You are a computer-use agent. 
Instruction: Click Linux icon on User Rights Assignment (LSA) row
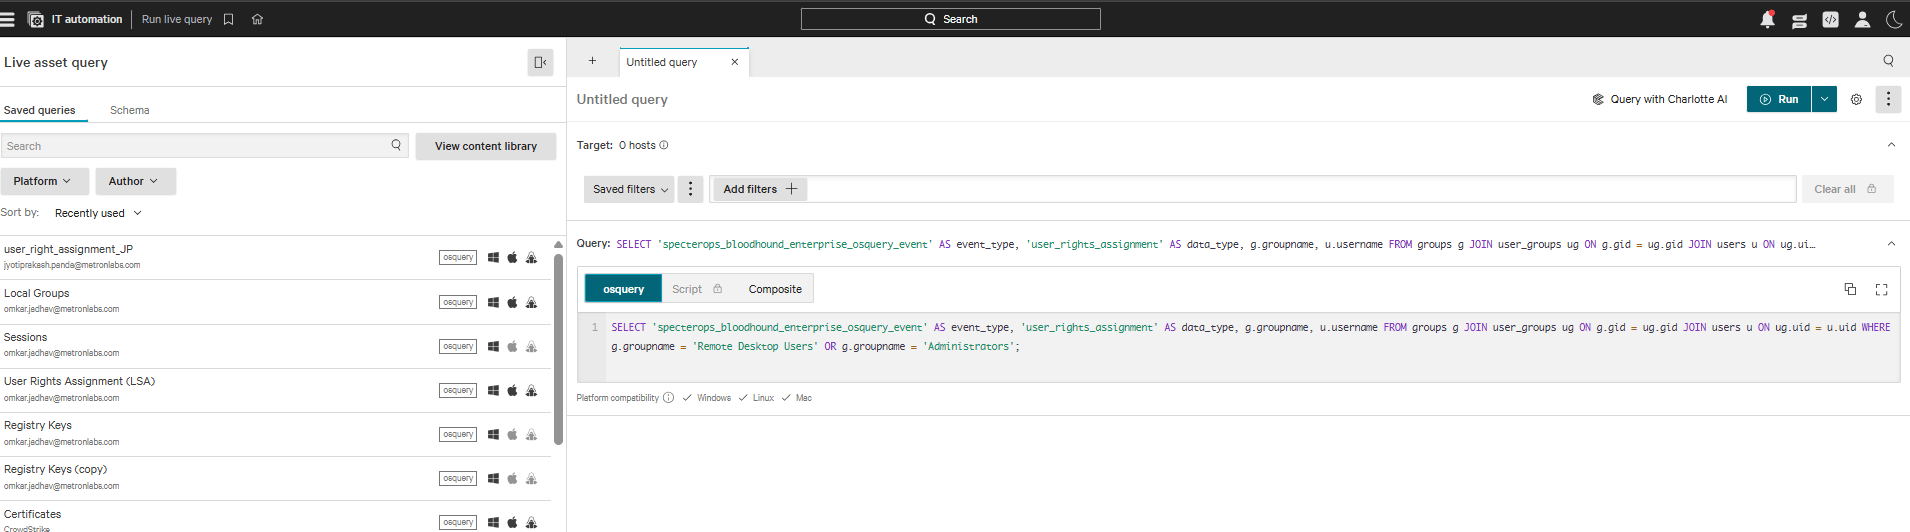point(531,390)
